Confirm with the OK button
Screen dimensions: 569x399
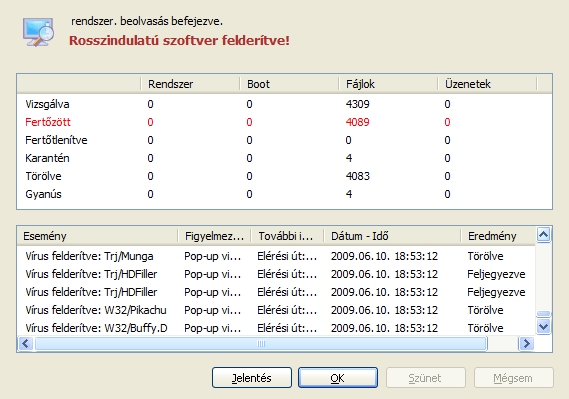pos(338,378)
